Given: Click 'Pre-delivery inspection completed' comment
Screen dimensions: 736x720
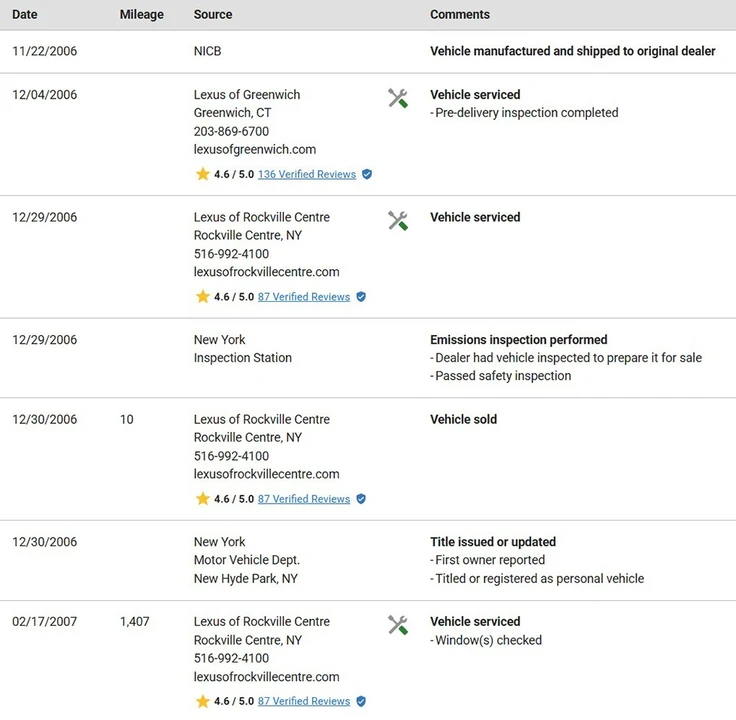Looking at the screenshot, I should click(x=524, y=113).
